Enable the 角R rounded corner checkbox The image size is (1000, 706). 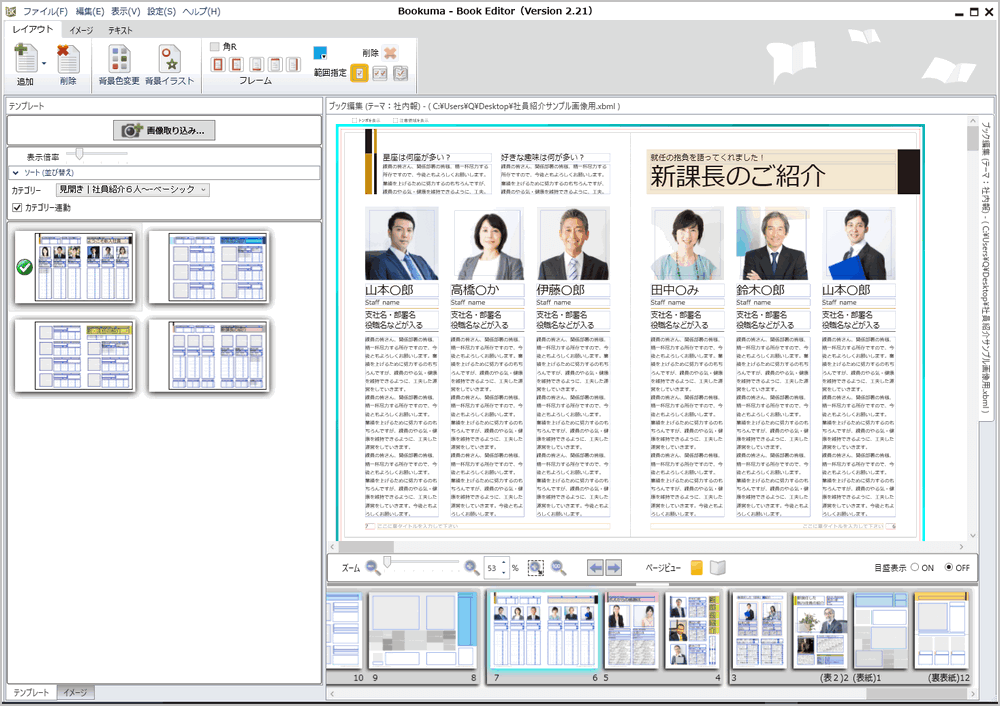click(x=215, y=47)
